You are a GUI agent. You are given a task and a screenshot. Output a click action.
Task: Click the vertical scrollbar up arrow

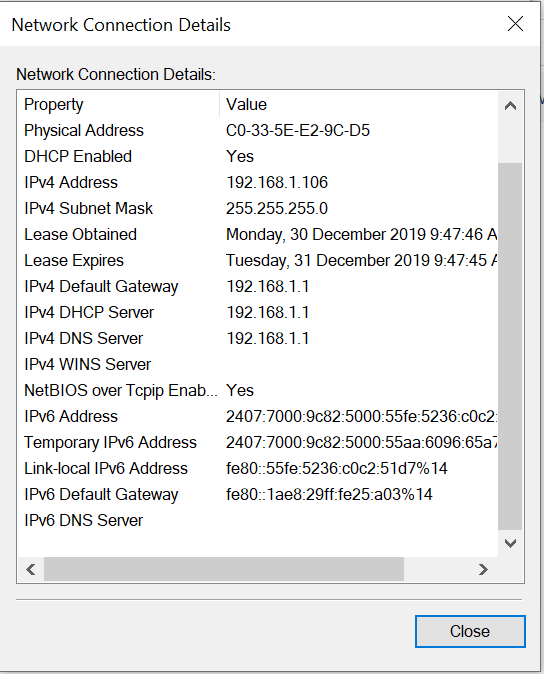pyautogui.click(x=510, y=106)
